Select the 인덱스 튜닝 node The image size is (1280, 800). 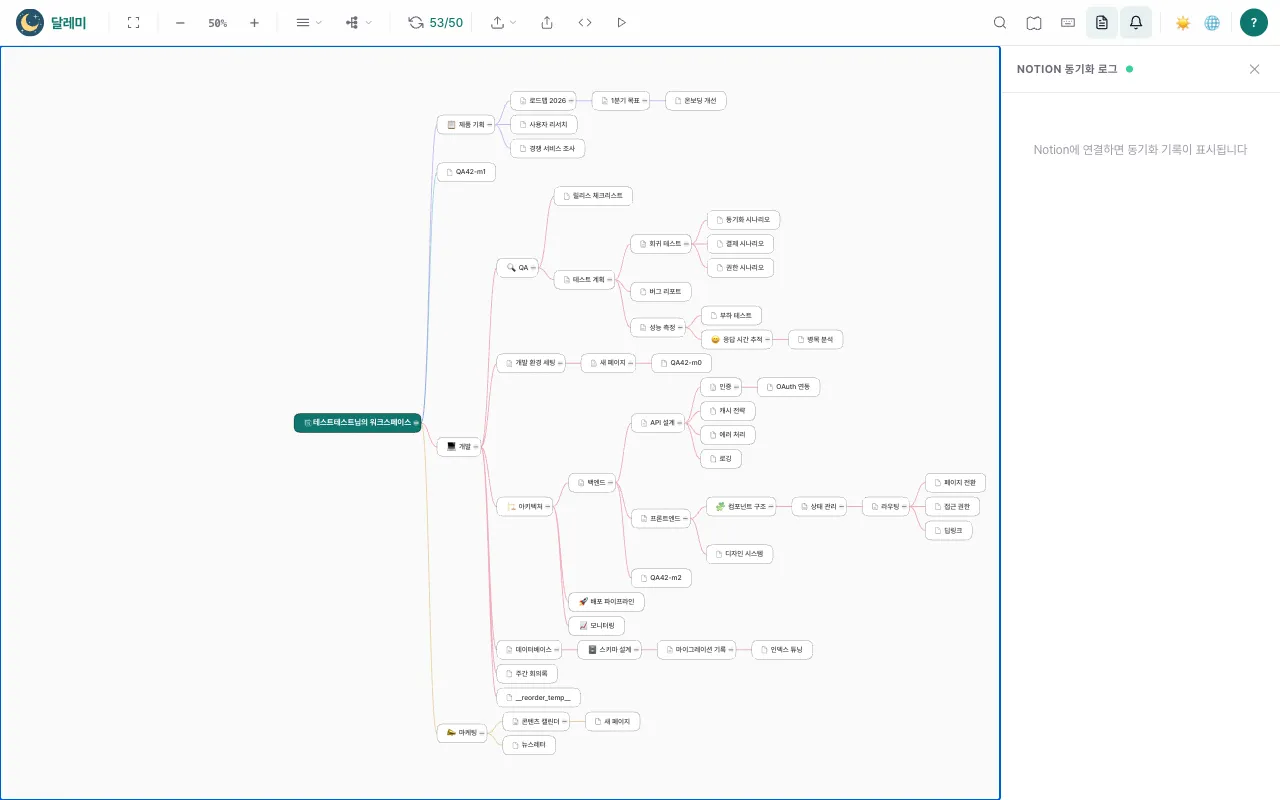point(782,650)
